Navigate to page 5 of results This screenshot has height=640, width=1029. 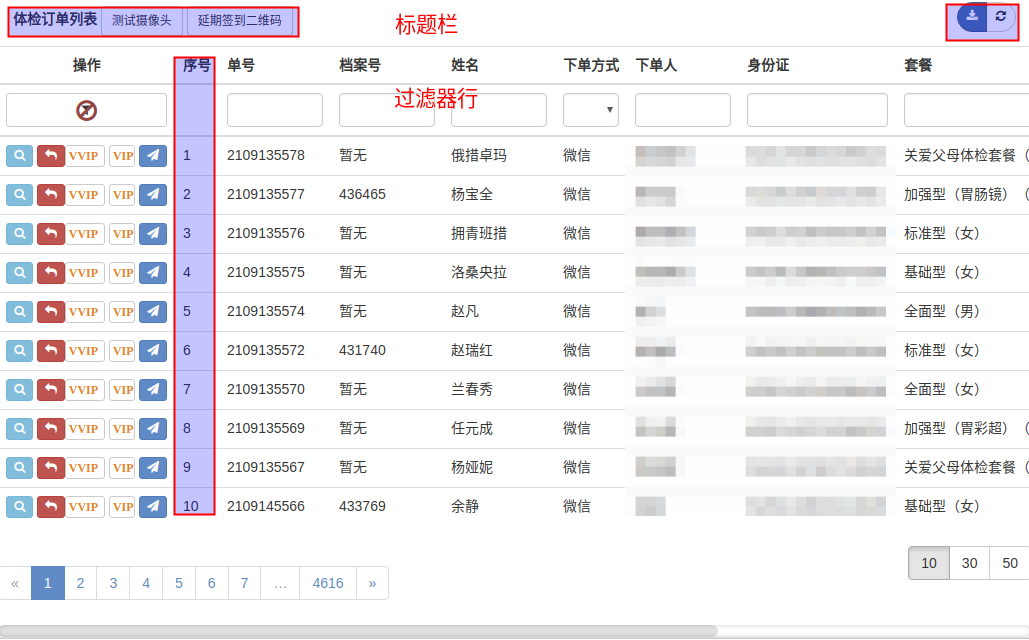(178, 583)
